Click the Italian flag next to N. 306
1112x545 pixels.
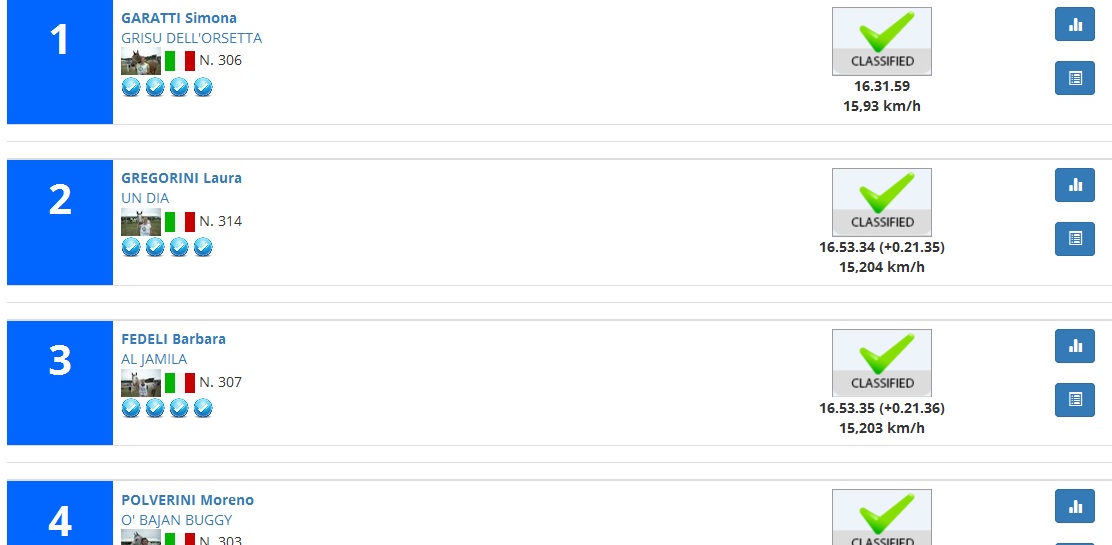tap(179, 61)
